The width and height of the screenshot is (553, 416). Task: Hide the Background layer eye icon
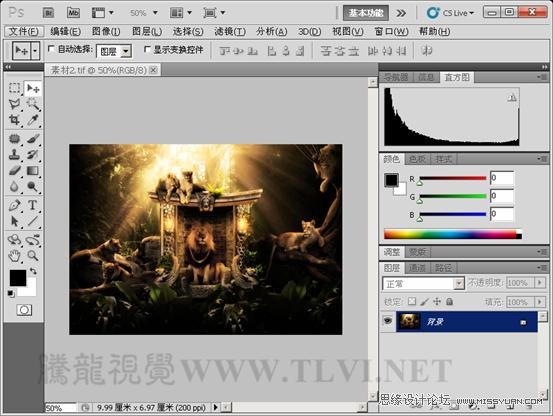coord(388,320)
